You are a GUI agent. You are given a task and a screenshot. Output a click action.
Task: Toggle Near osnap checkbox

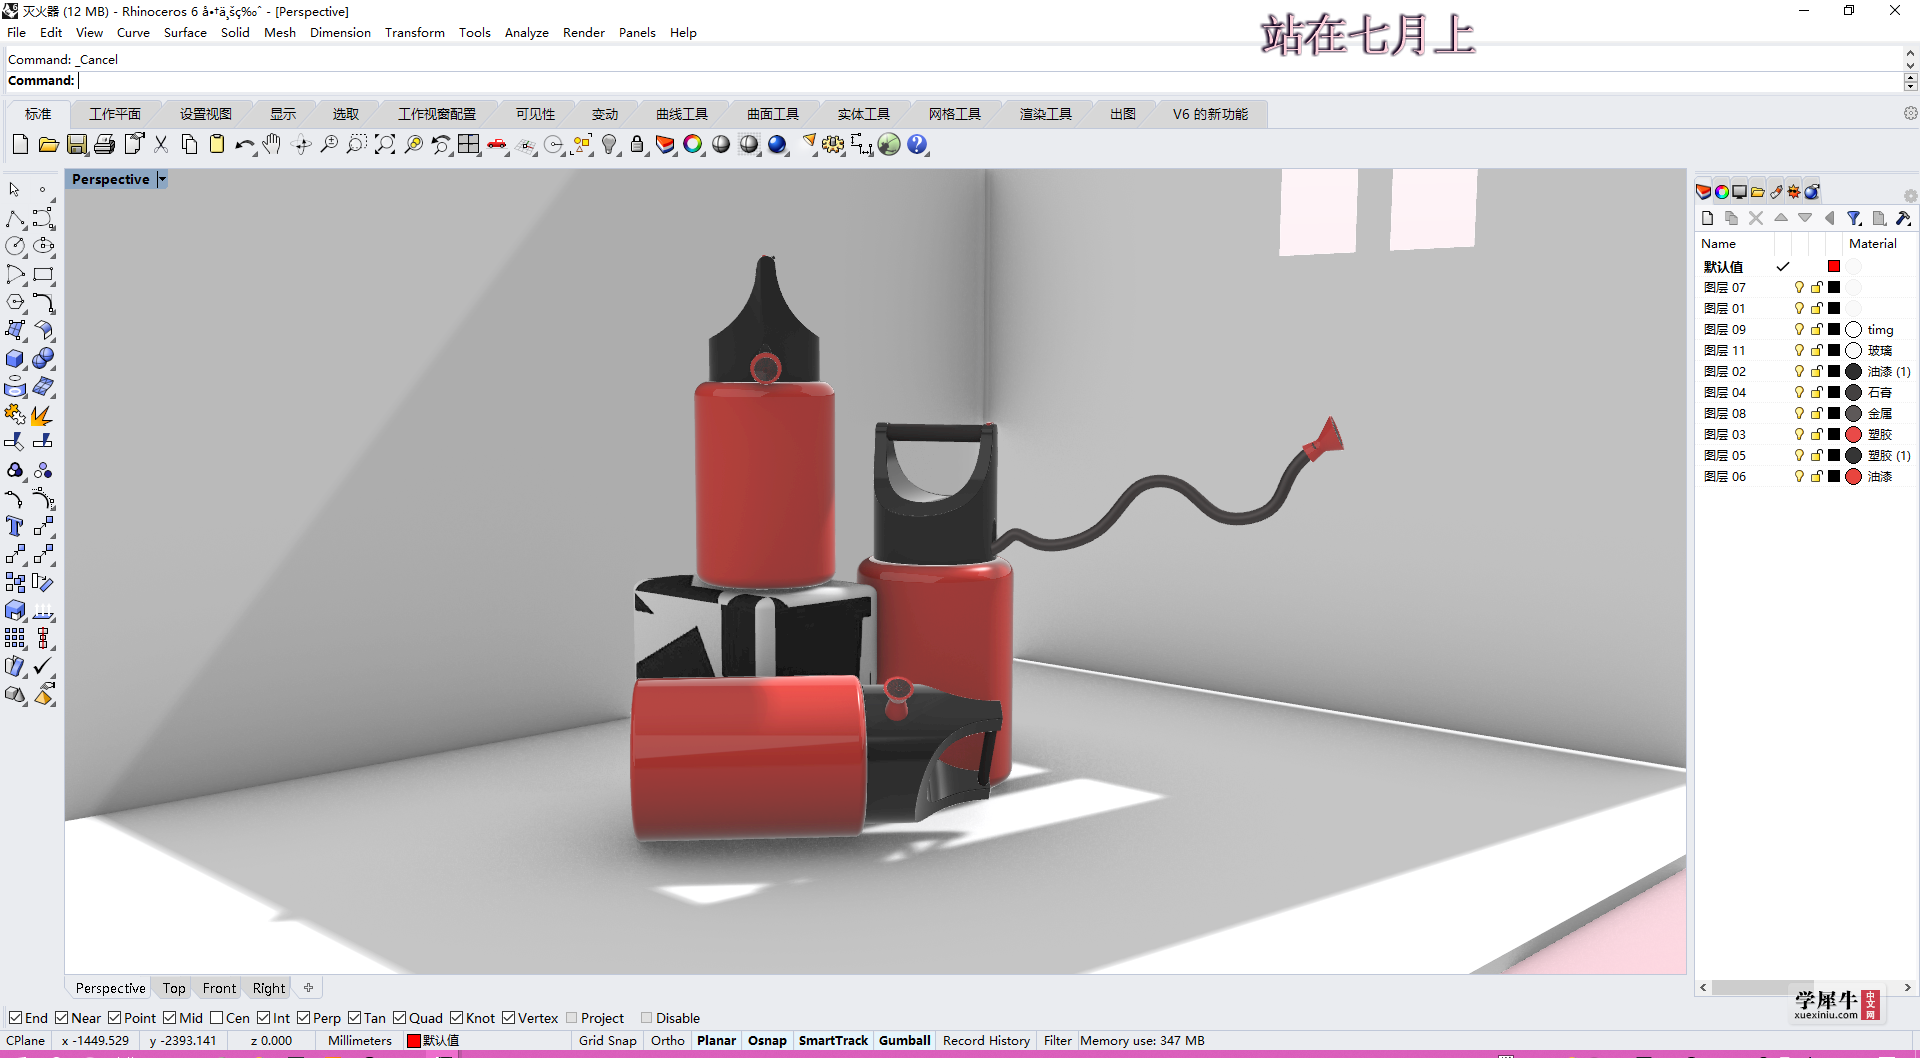tap(62, 1018)
